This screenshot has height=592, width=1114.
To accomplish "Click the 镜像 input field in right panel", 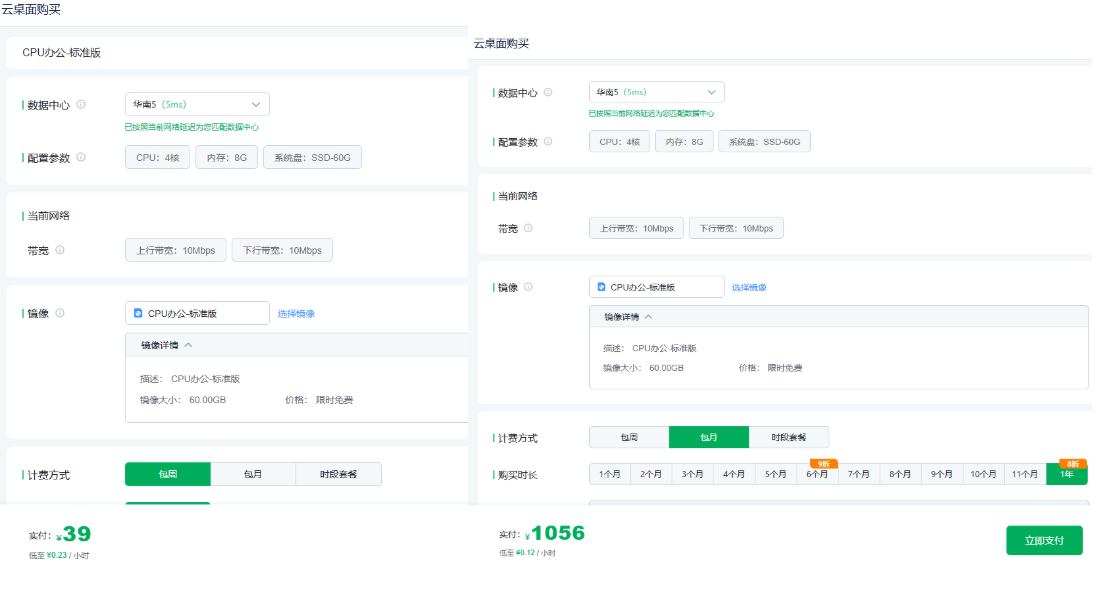I will pos(656,287).
